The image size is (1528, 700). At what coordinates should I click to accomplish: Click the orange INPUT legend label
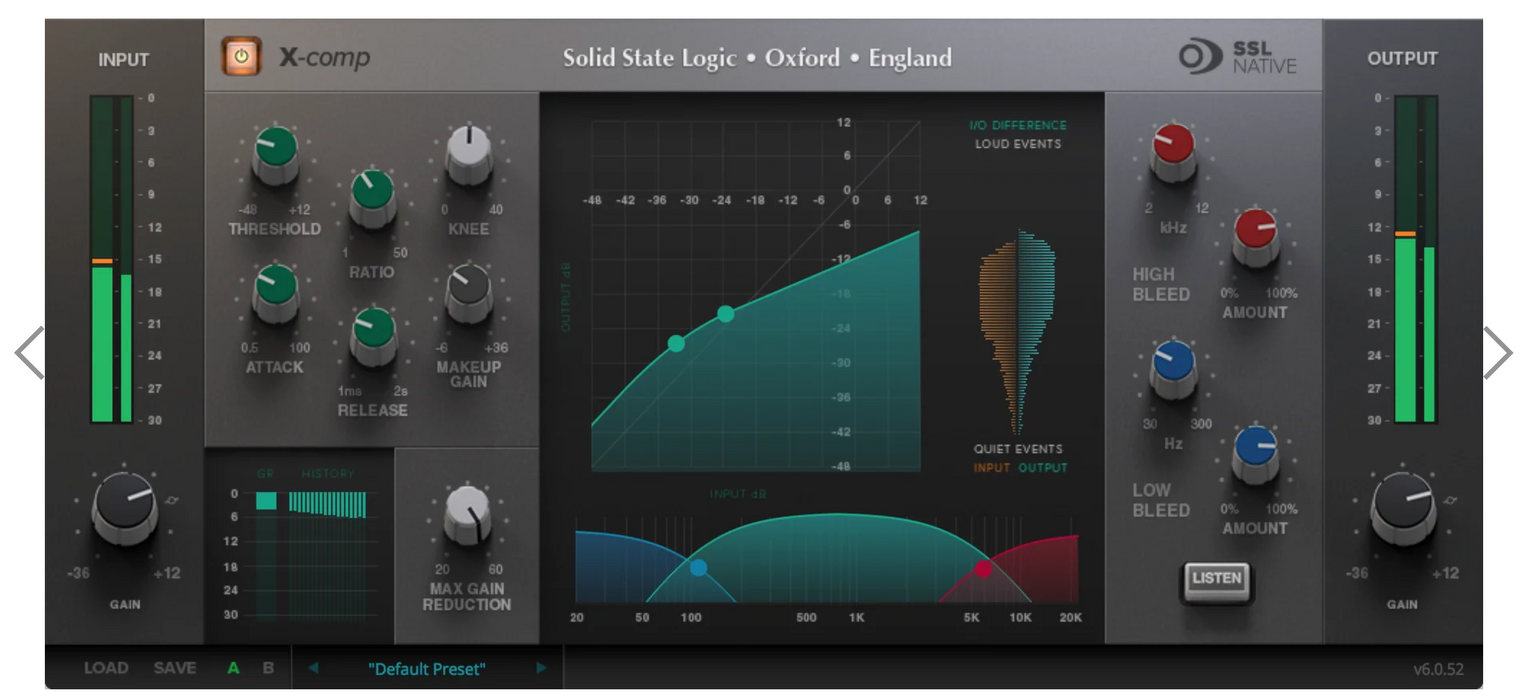point(992,467)
